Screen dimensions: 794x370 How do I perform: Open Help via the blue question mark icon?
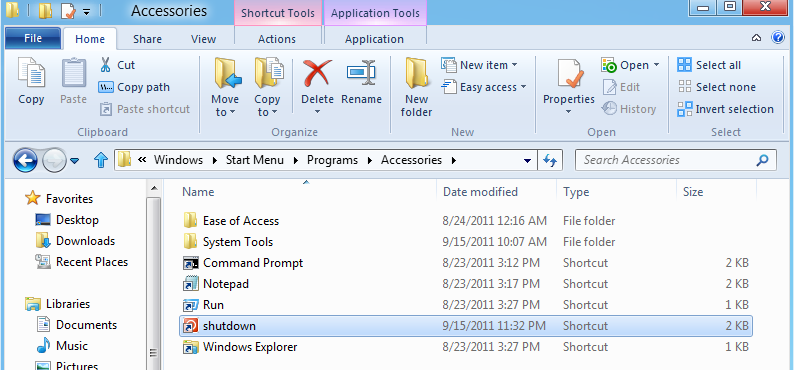pos(778,37)
